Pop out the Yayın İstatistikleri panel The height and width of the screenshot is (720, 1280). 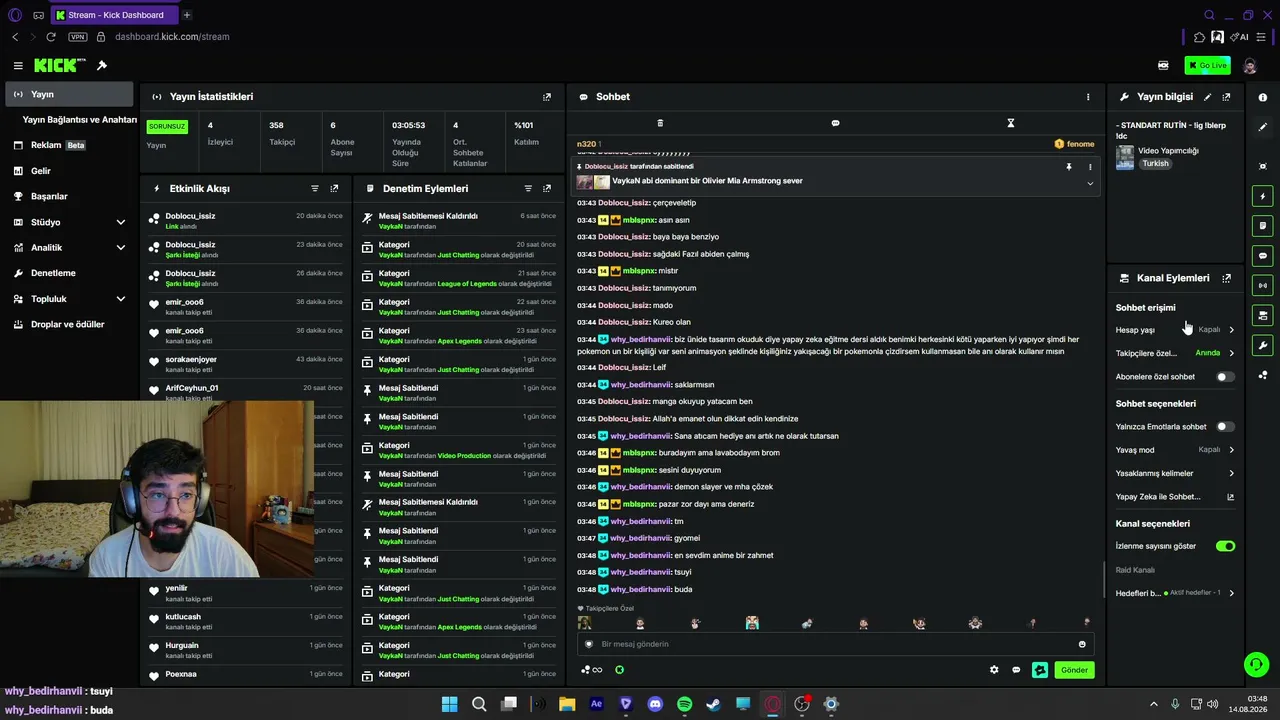[x=547, y=97]
